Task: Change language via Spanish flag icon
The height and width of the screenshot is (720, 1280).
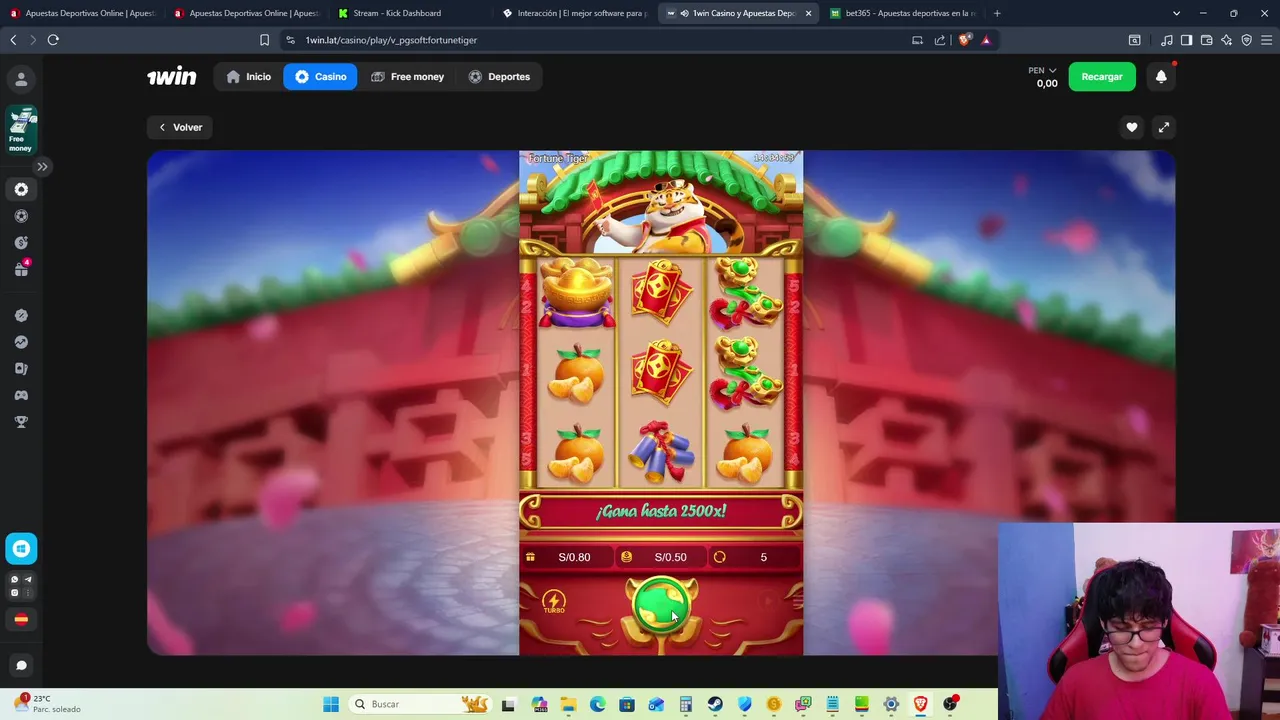Action: pos(21,619)
